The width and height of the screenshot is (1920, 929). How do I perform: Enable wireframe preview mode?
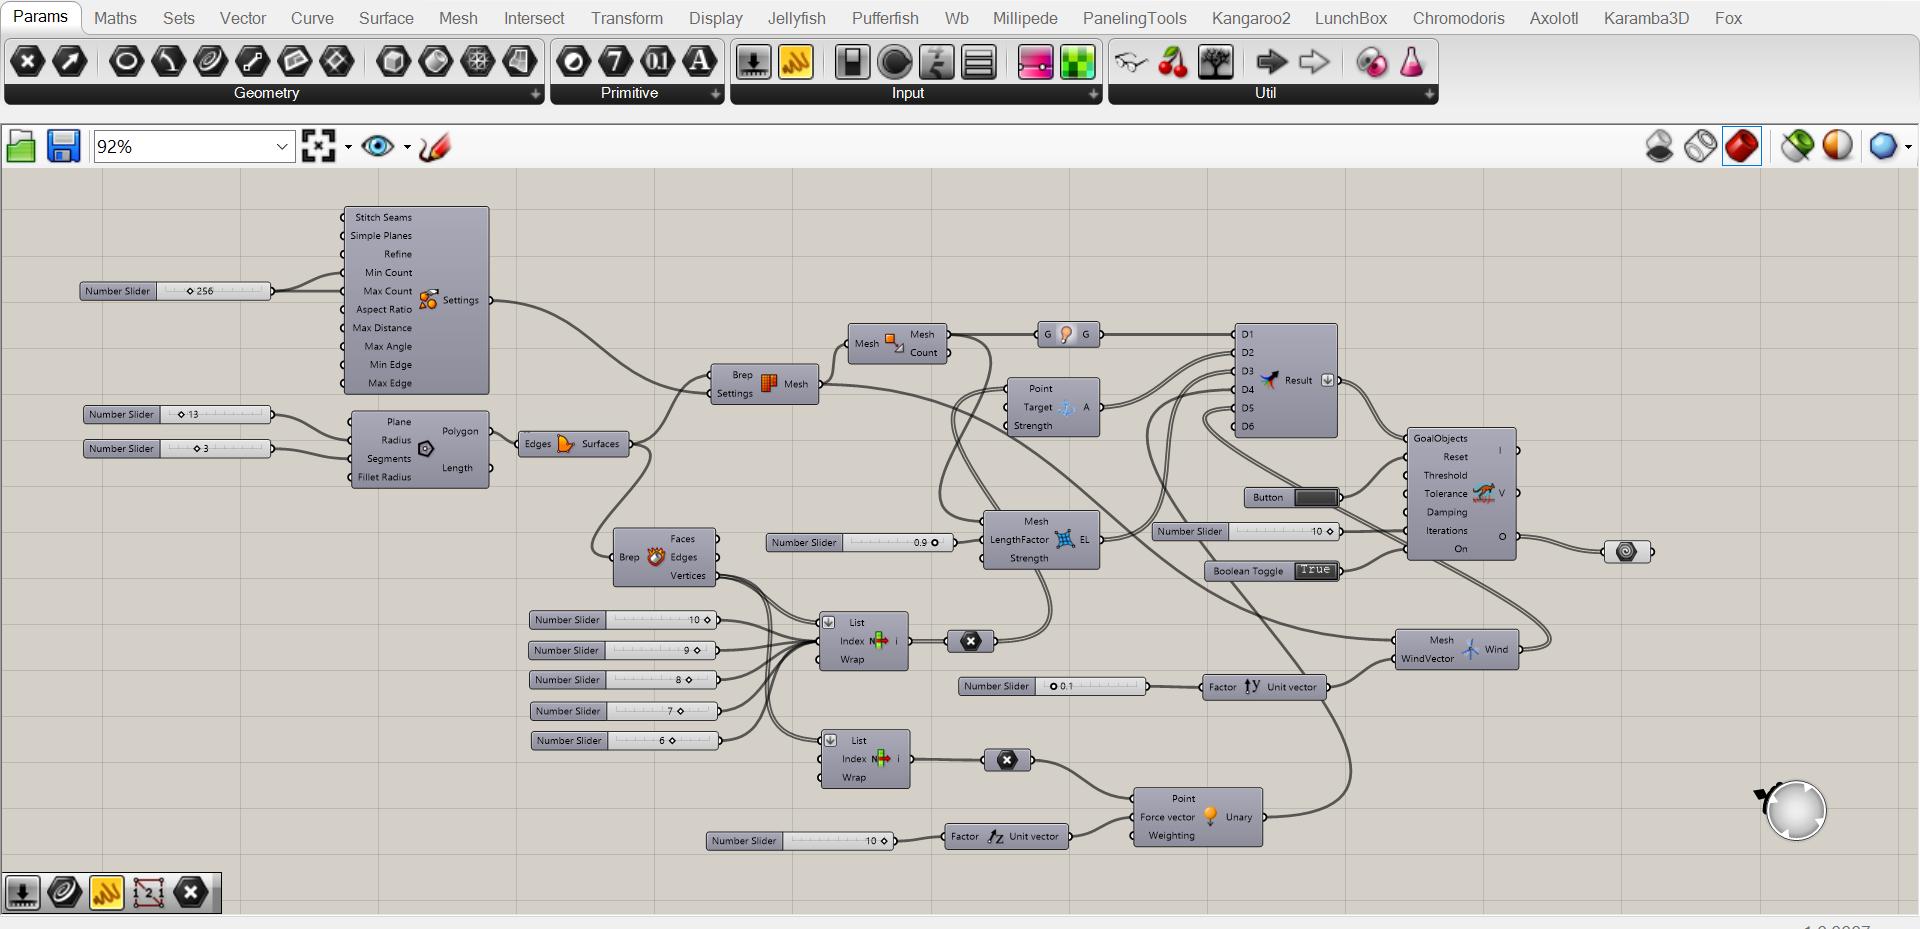(x=1700, y=146)
